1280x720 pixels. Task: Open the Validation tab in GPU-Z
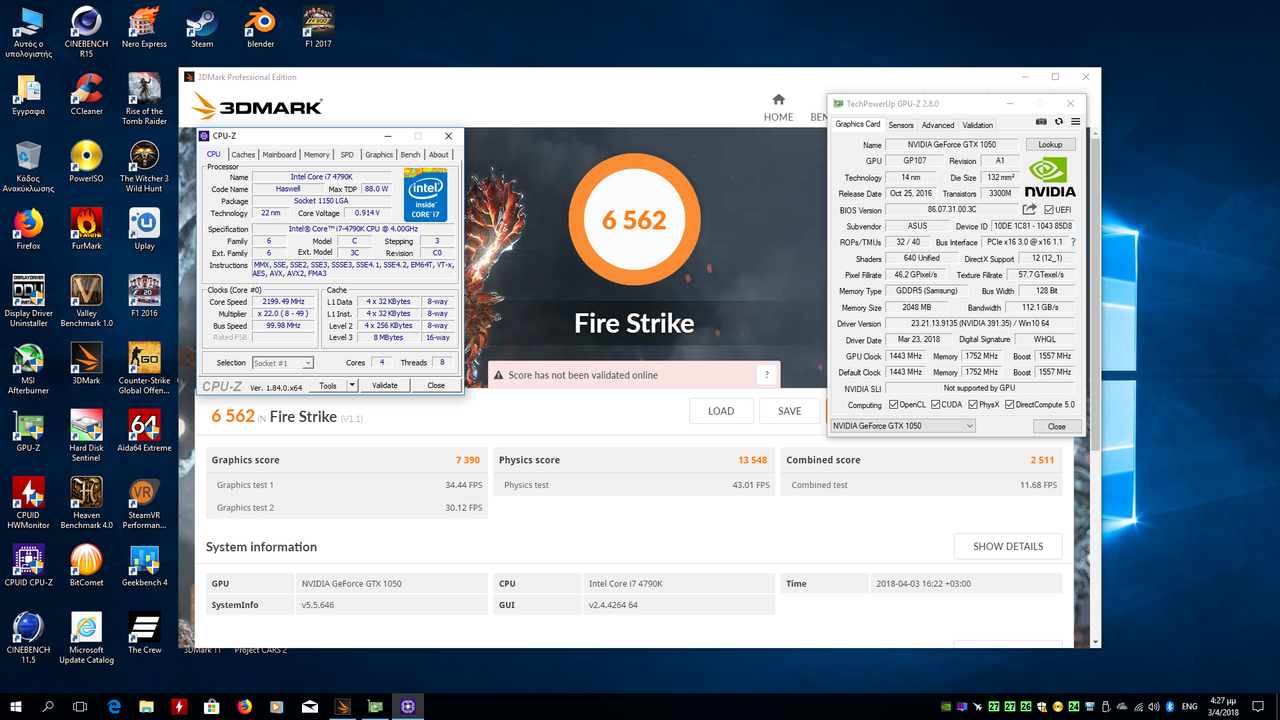978,125
